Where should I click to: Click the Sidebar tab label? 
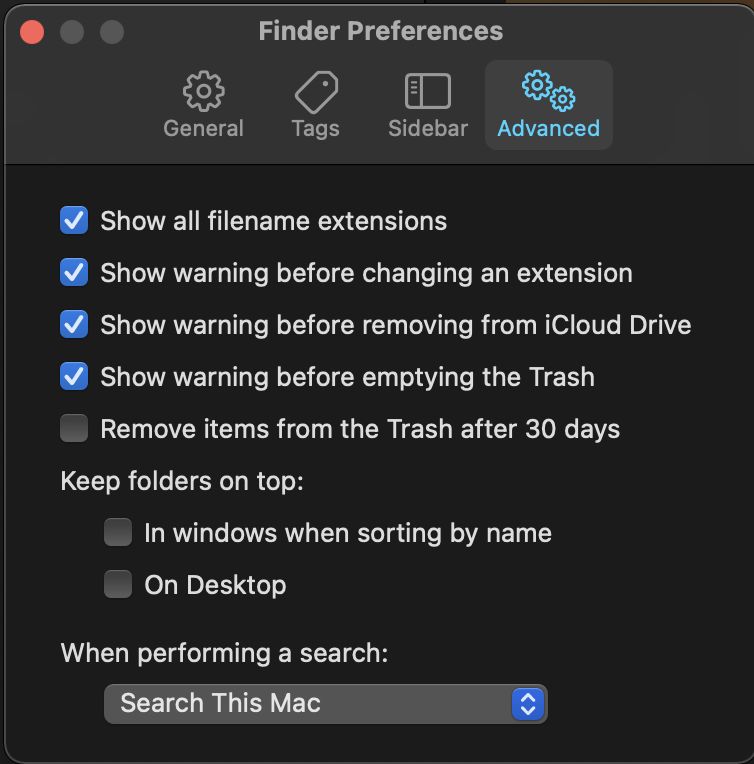428,129
